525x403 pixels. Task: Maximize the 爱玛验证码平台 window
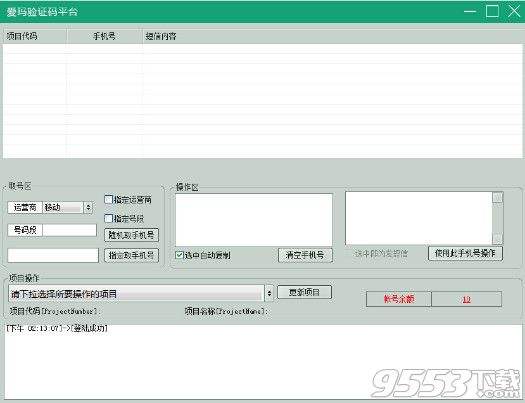[x=492, y=11]
